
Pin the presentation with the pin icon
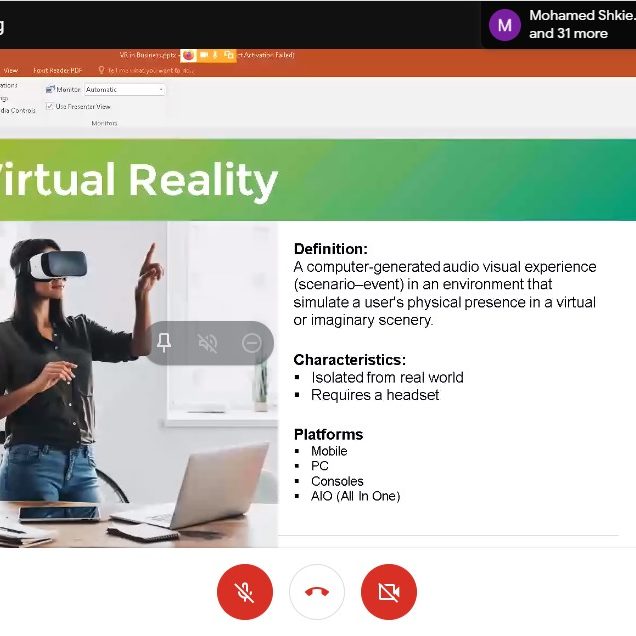click(x=164, y=343)
